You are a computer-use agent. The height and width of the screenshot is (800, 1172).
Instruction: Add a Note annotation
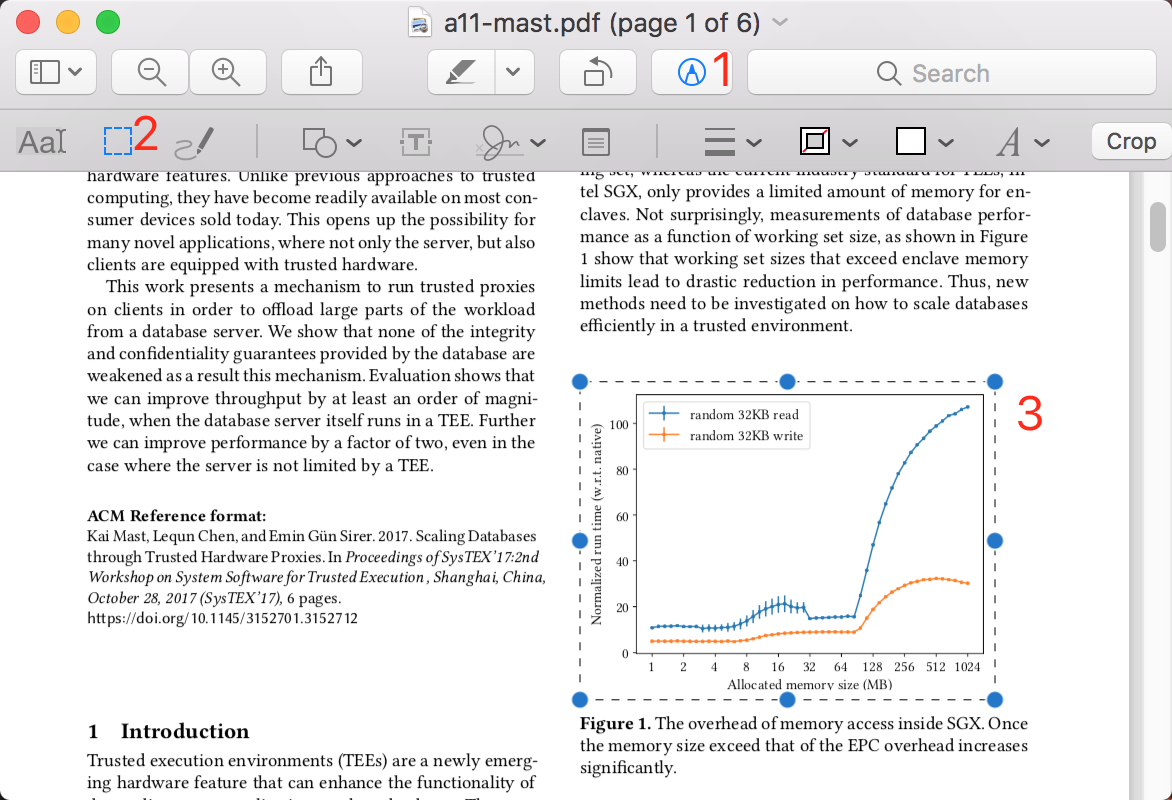click(x=595, y=140)
